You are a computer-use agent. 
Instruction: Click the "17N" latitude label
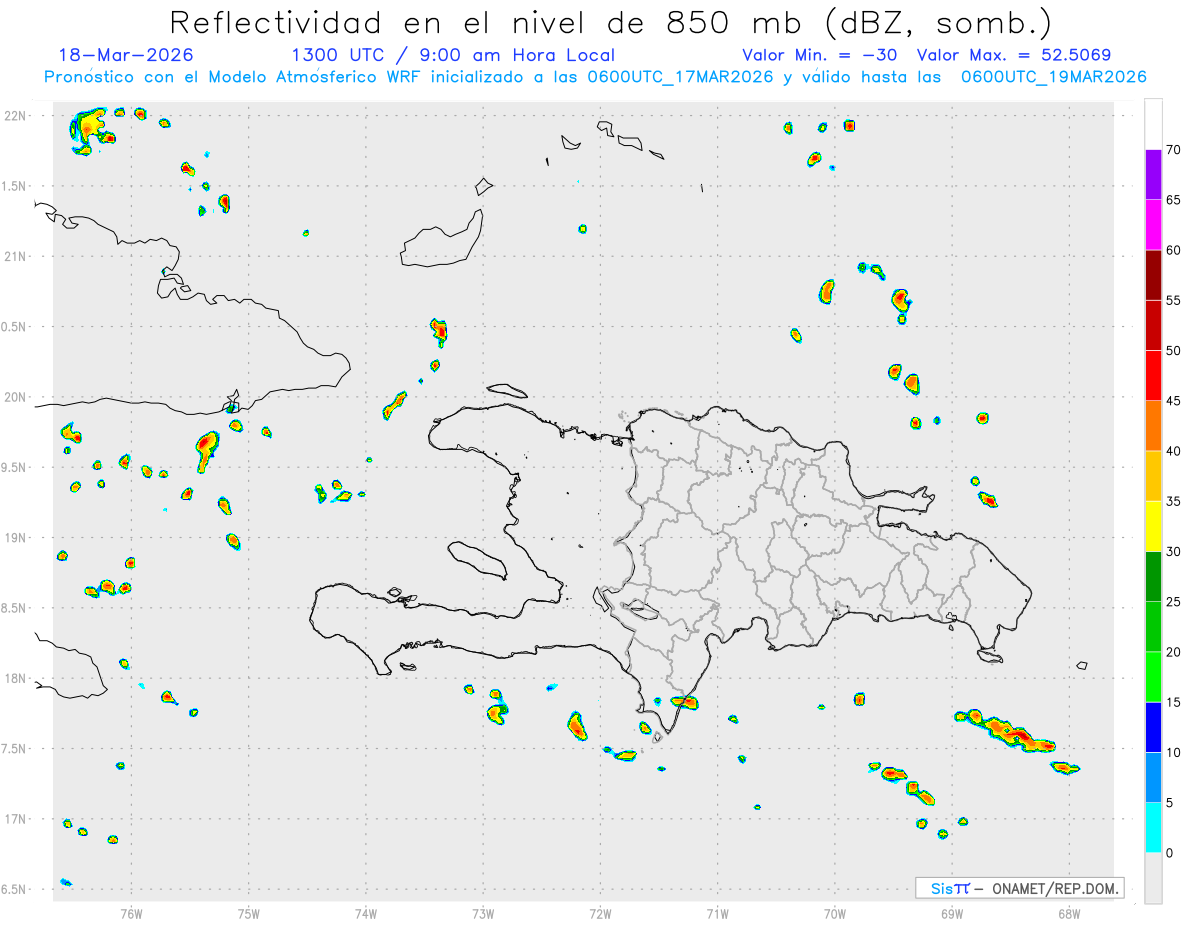(17, 819)
